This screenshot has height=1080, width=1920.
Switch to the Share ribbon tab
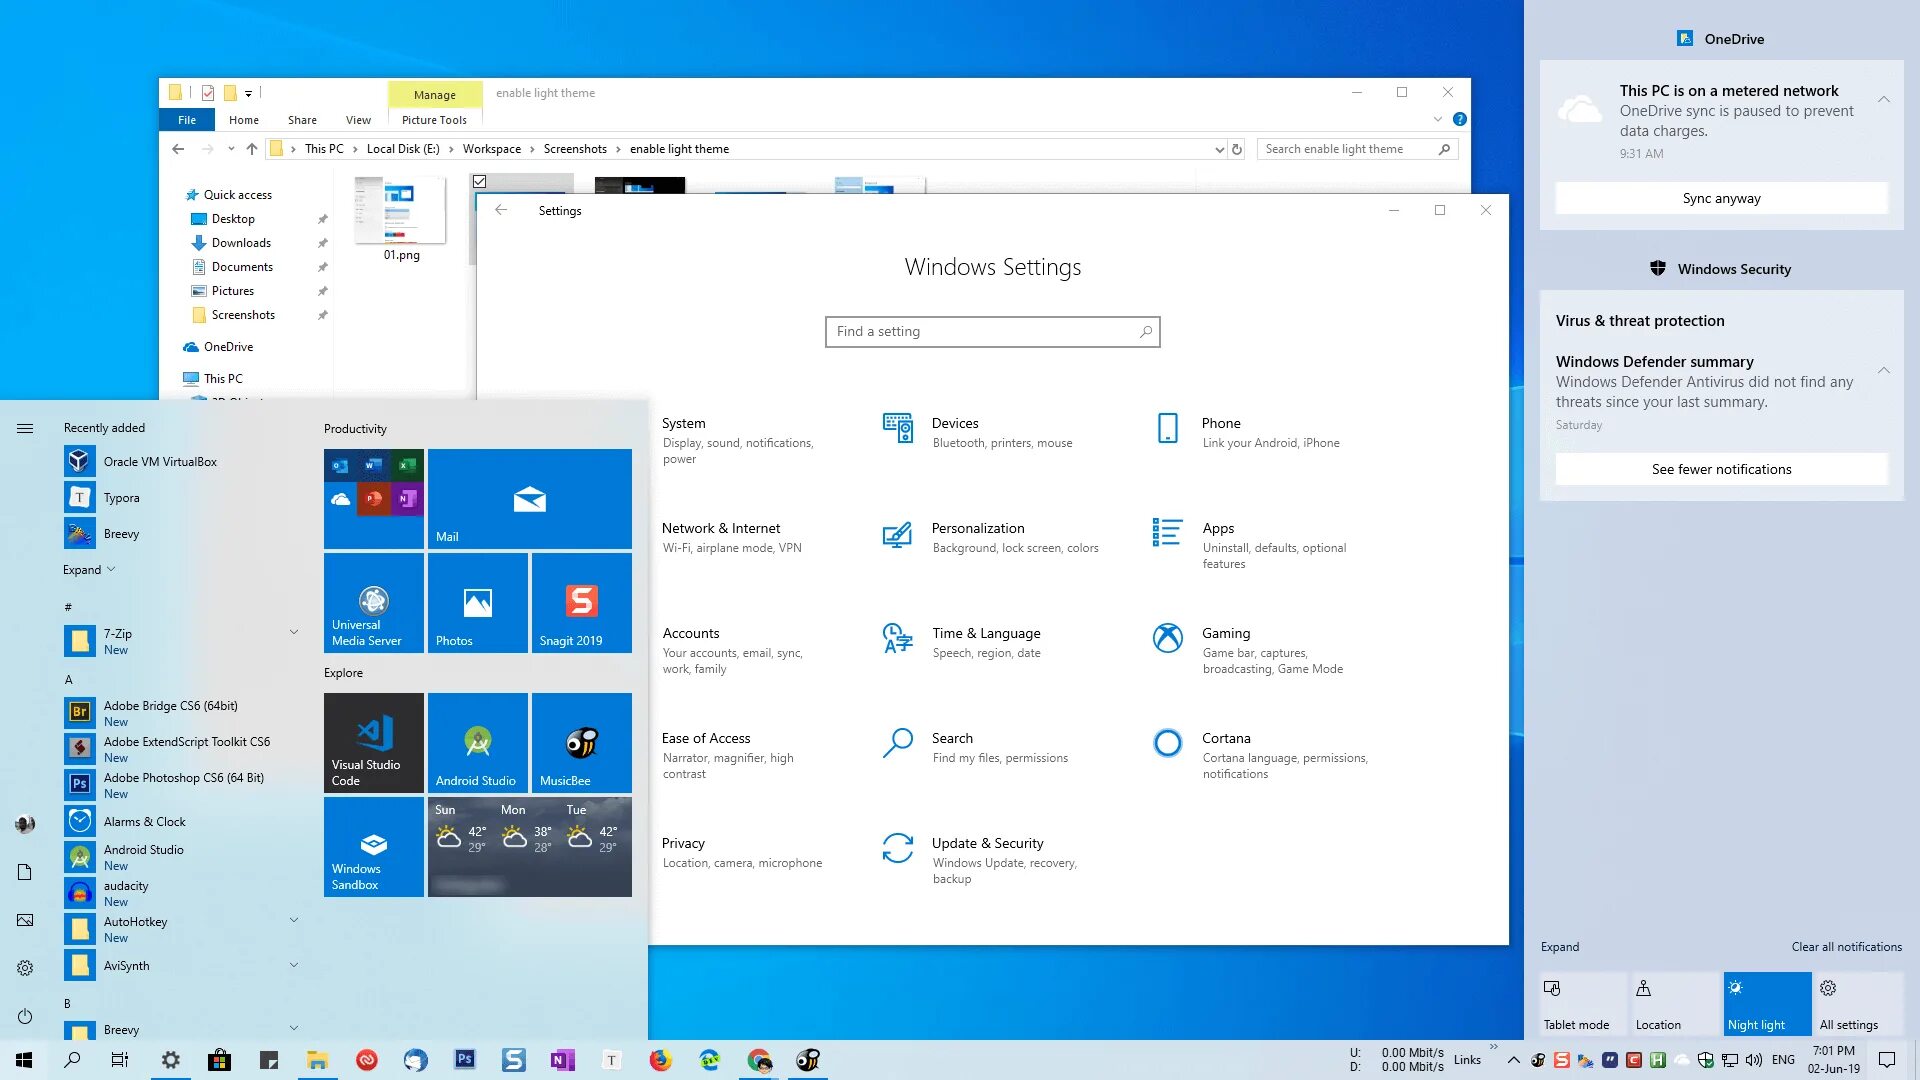pos(302,120)
